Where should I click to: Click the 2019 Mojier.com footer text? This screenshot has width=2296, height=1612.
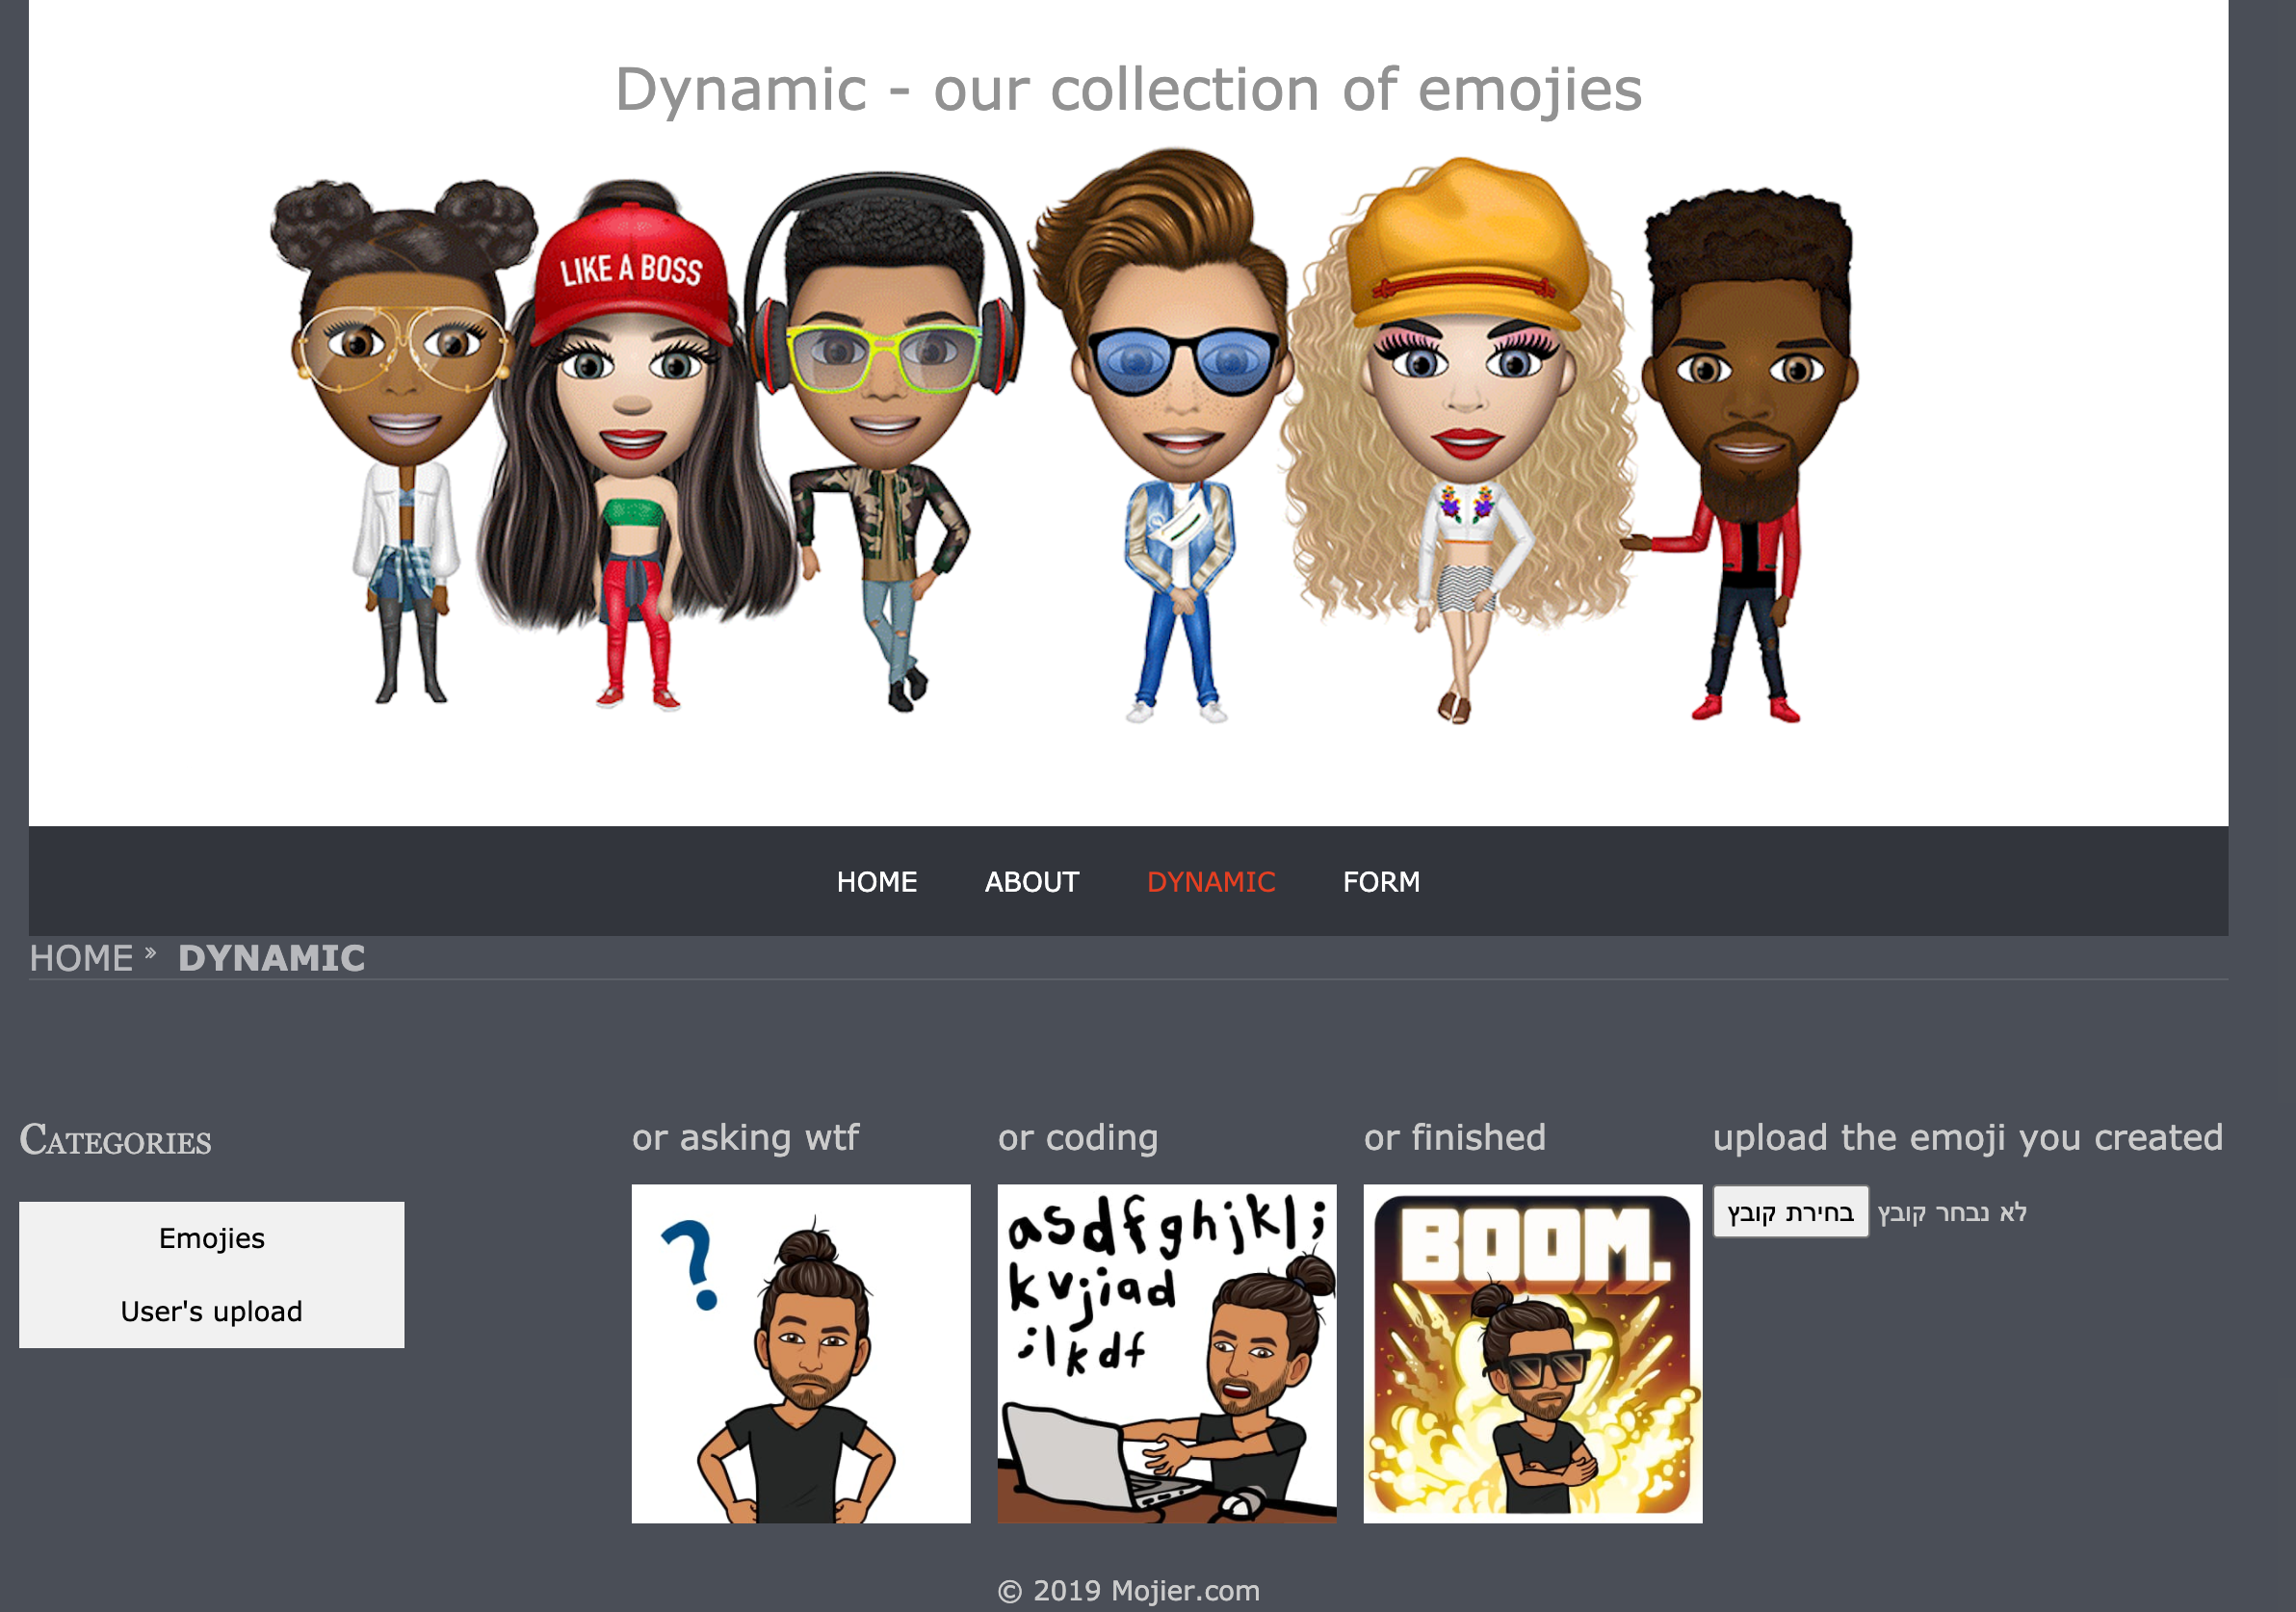(x=1130, y=1590)
